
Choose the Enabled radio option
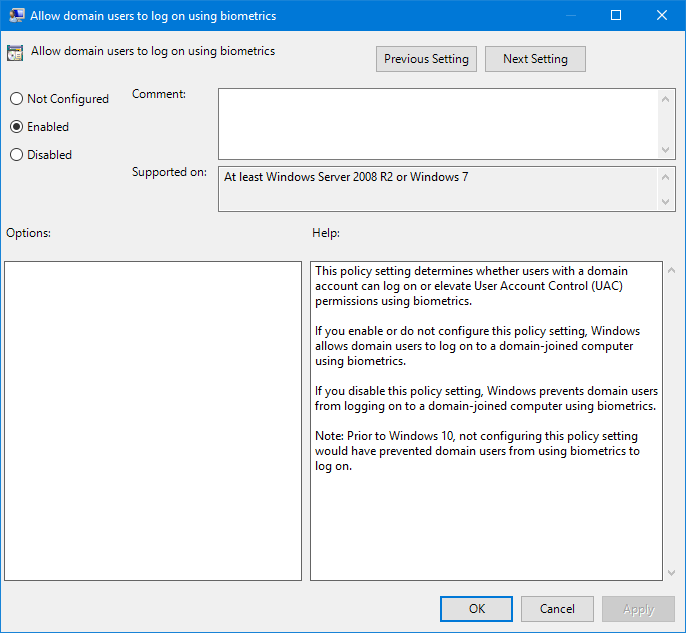16,127
